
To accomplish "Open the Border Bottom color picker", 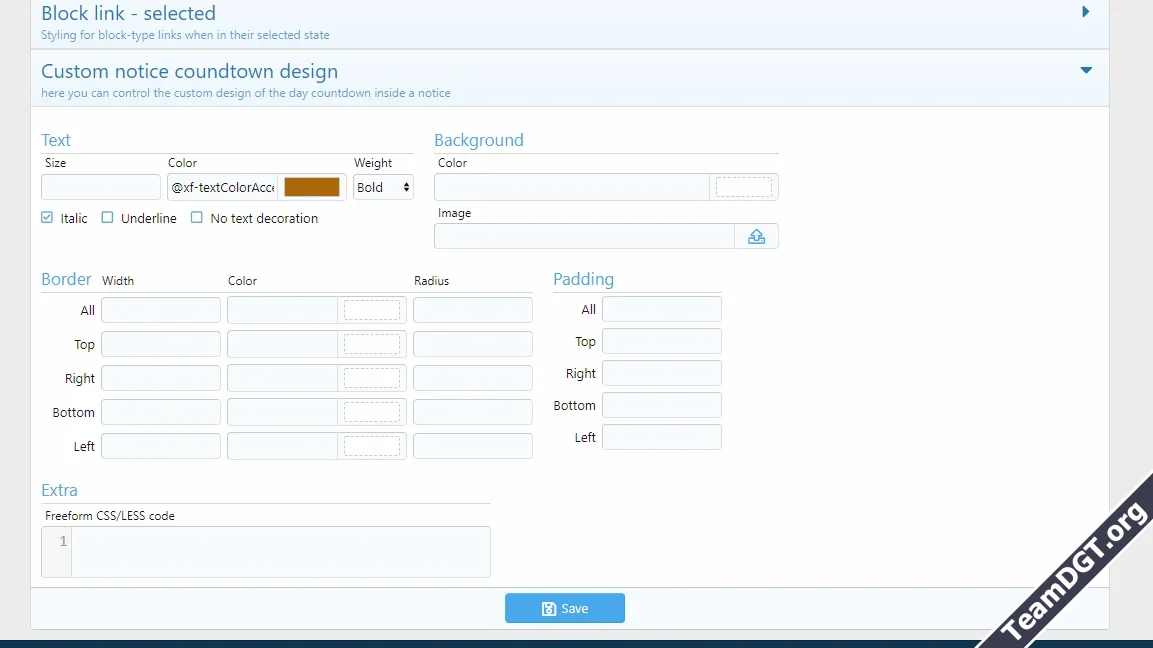I will 372,411.
